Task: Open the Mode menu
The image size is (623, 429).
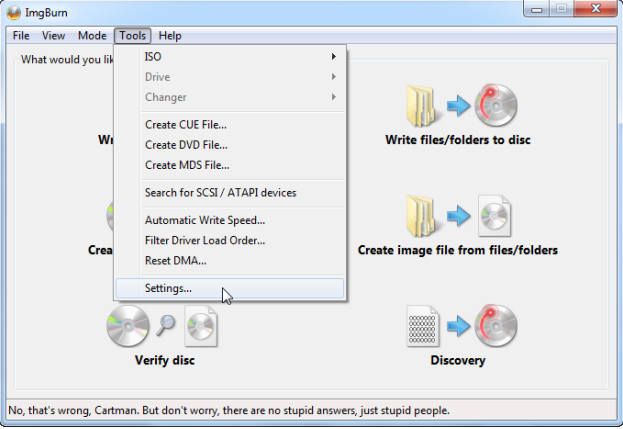Action: pyautogui.click(x=92, y=36)
